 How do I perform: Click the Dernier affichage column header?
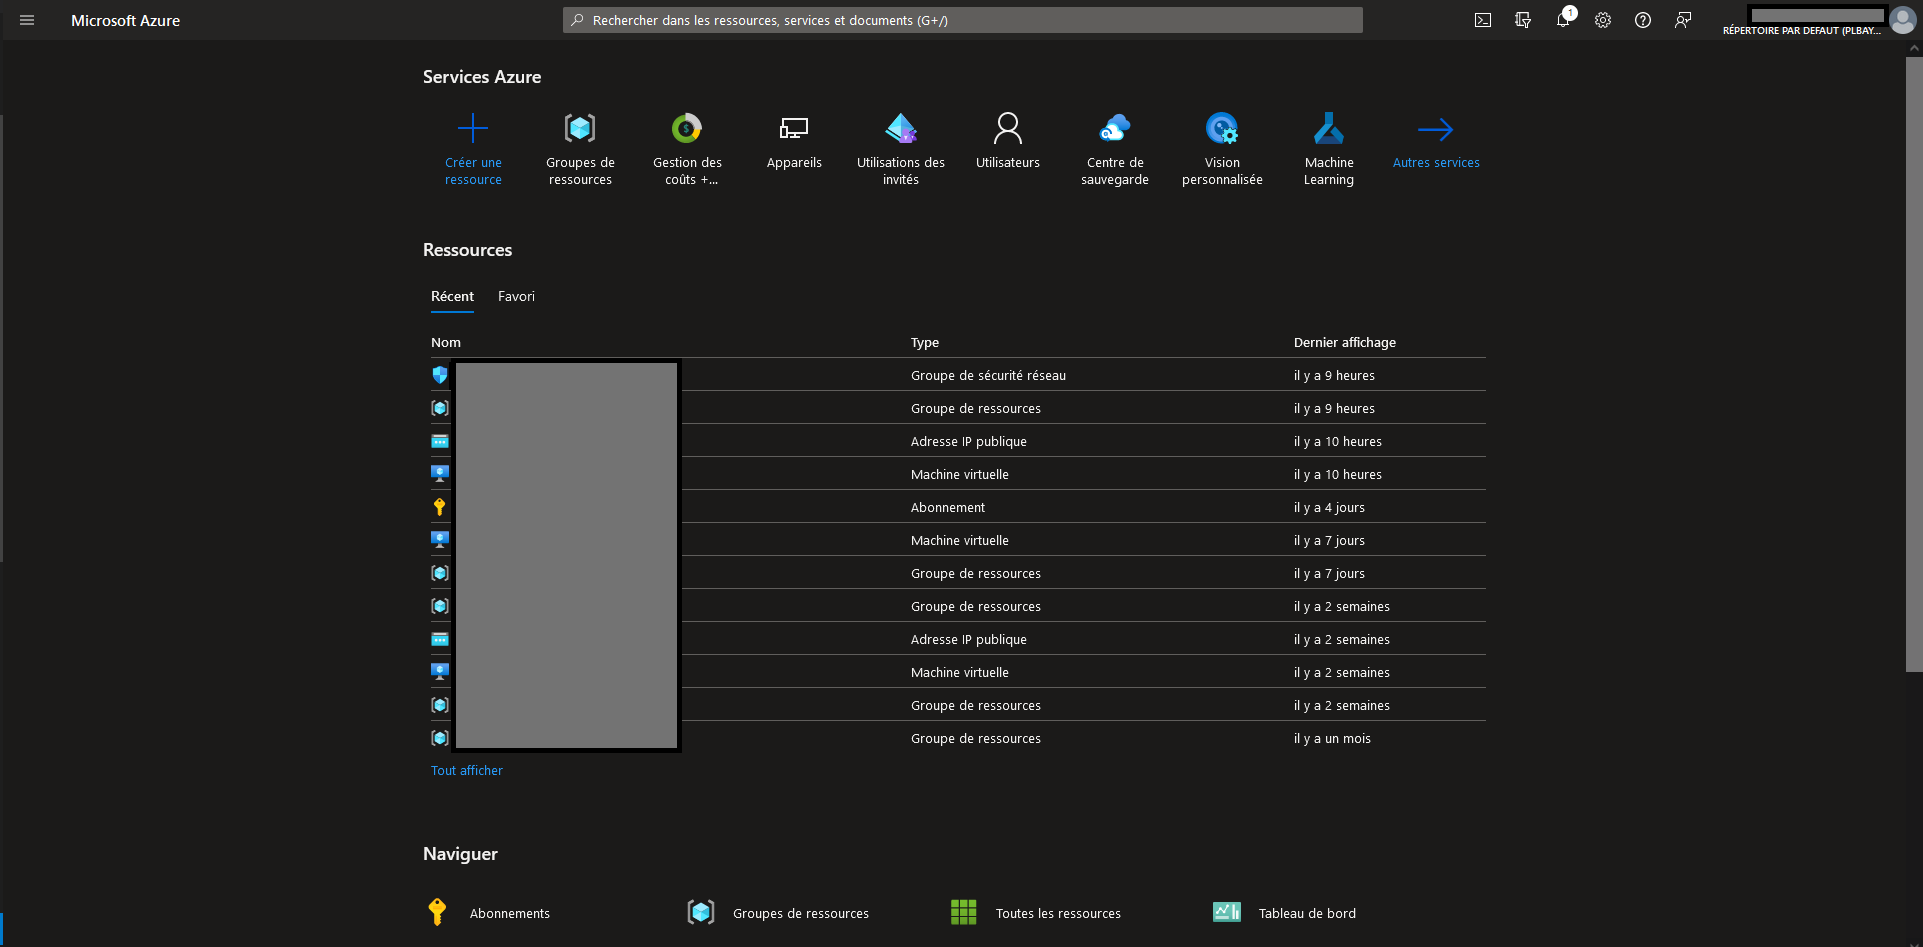(x=1345, y=343)
